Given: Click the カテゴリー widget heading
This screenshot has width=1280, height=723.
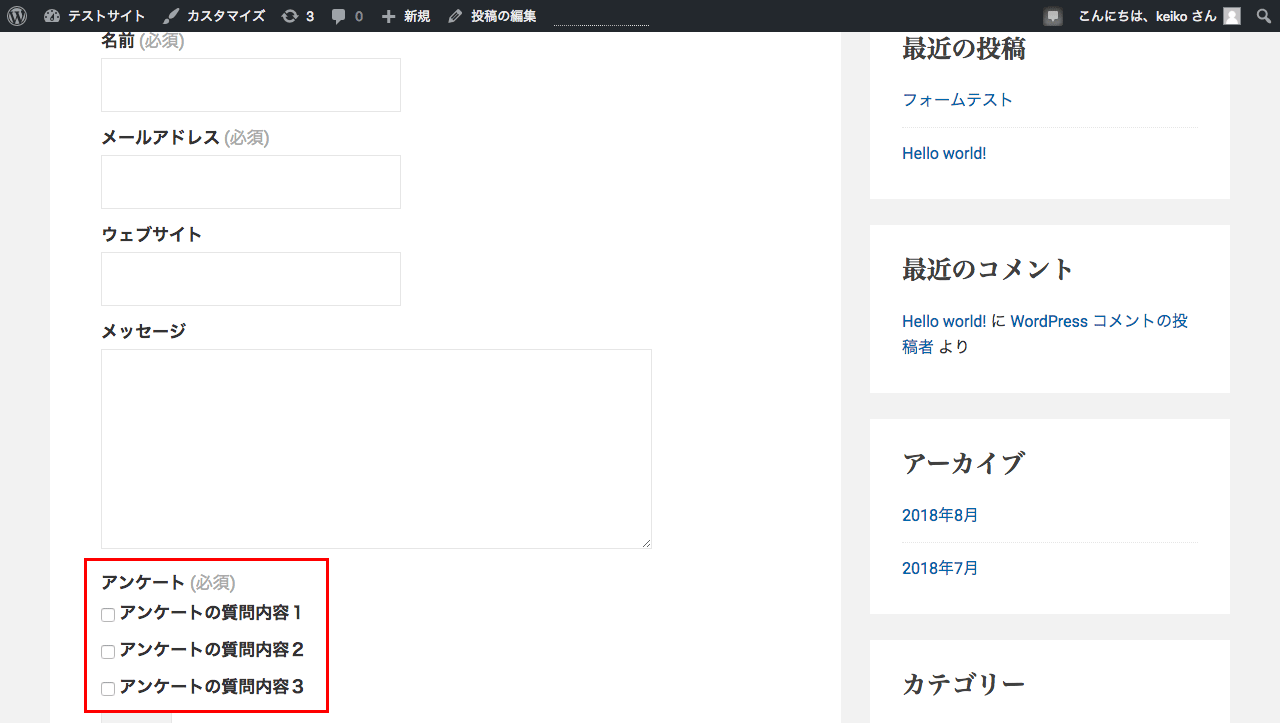Looking at the screenshot, I should tap(964, 685).
